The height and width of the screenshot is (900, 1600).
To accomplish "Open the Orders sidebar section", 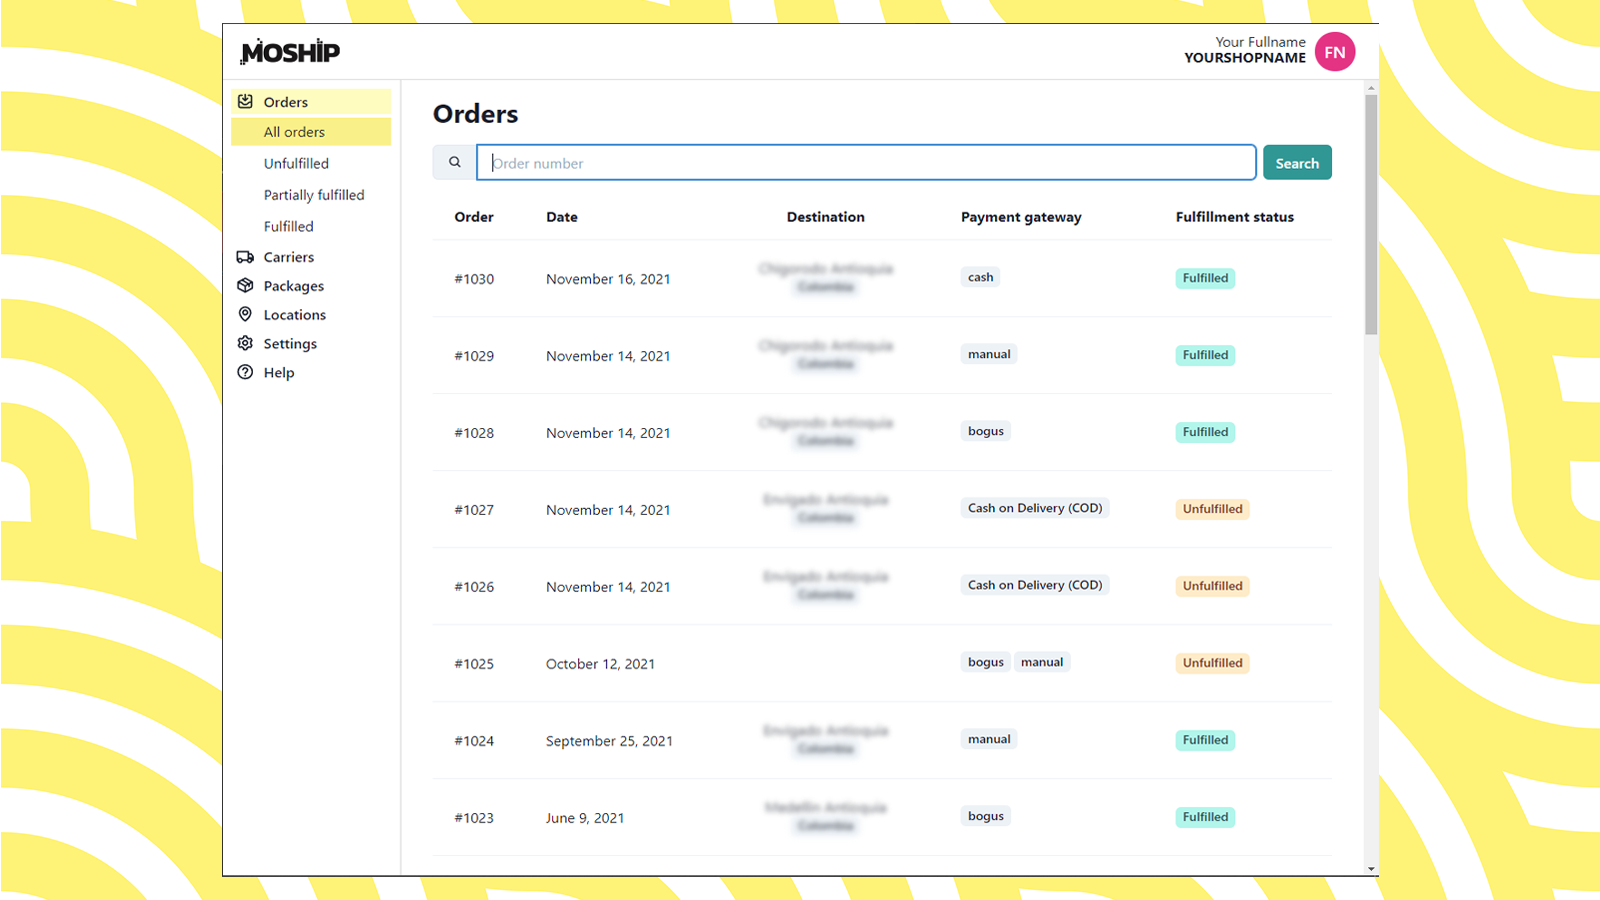I will 311,102.
